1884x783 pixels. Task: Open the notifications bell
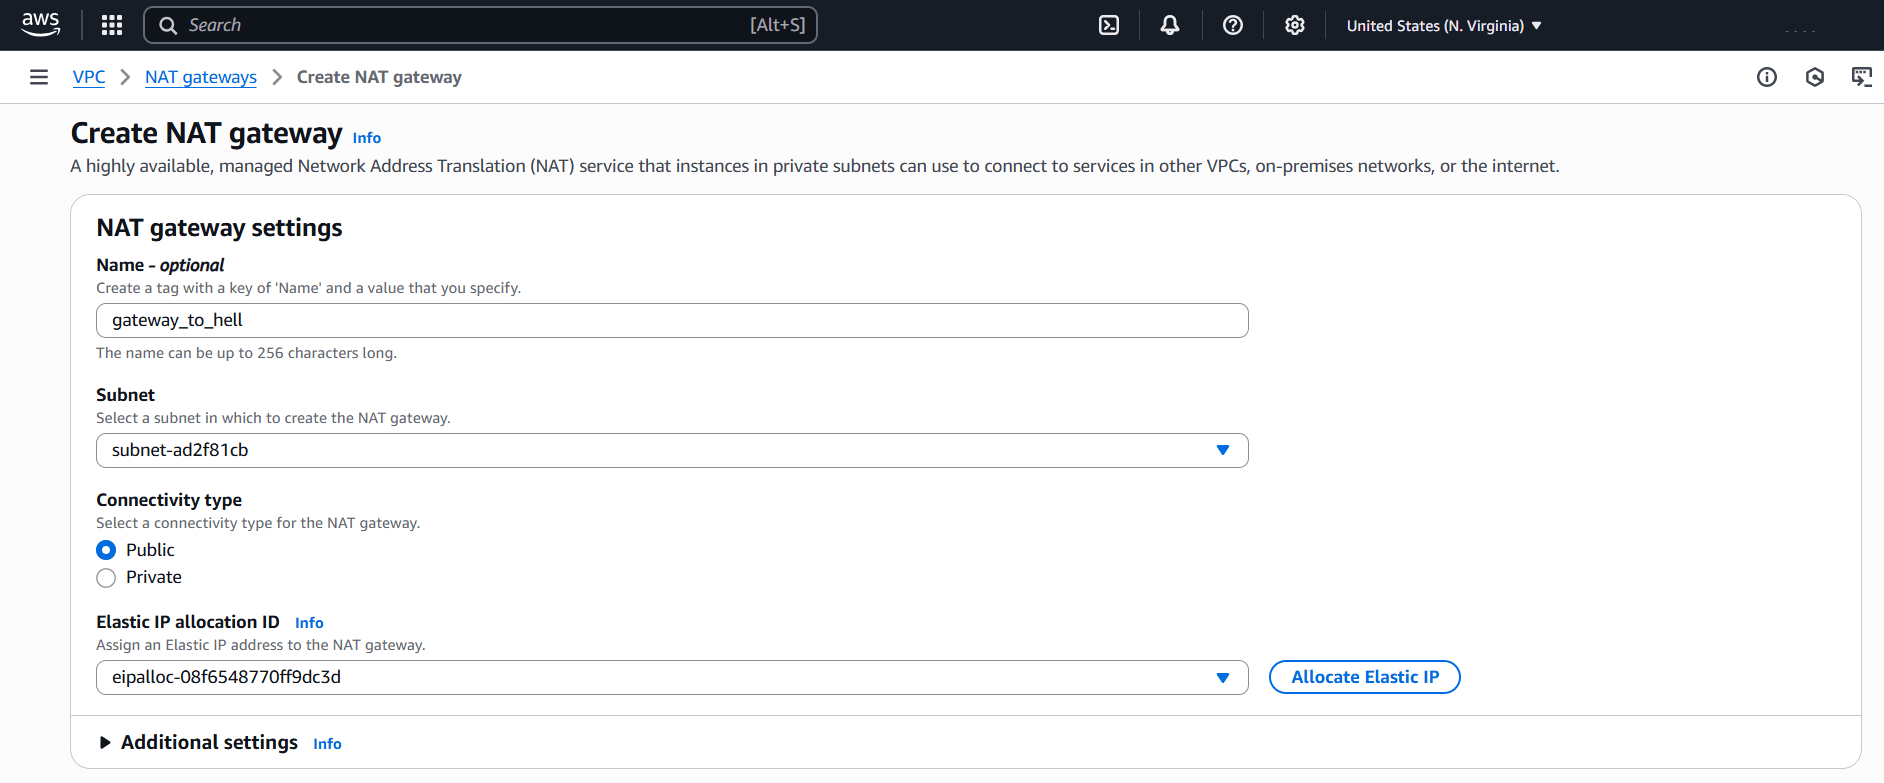click(1169, 25)
